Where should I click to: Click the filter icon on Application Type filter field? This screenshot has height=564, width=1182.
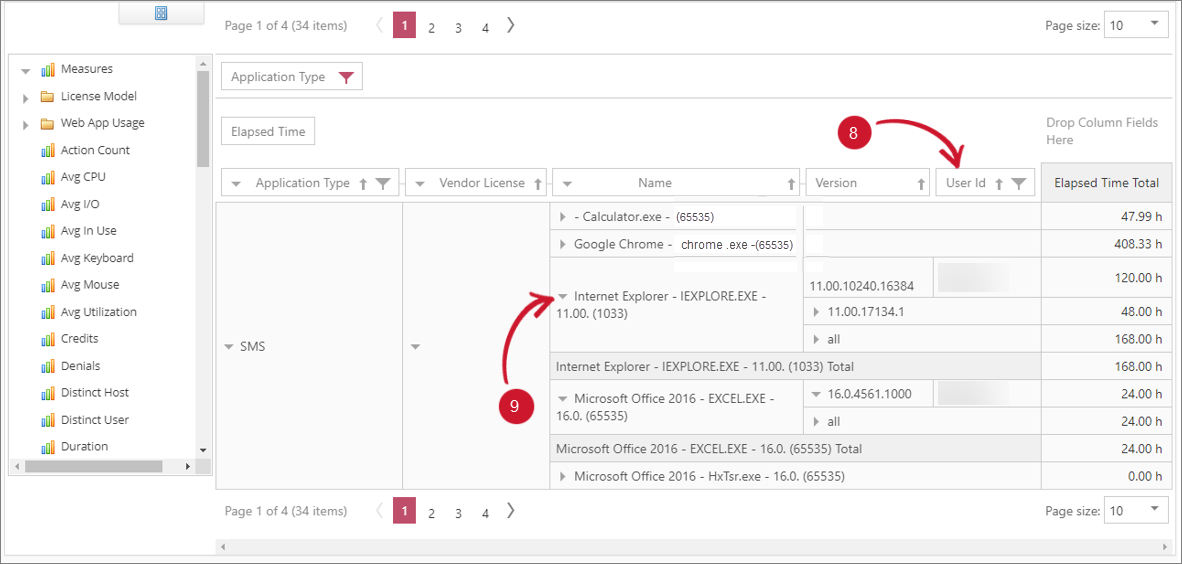(346, 78)
